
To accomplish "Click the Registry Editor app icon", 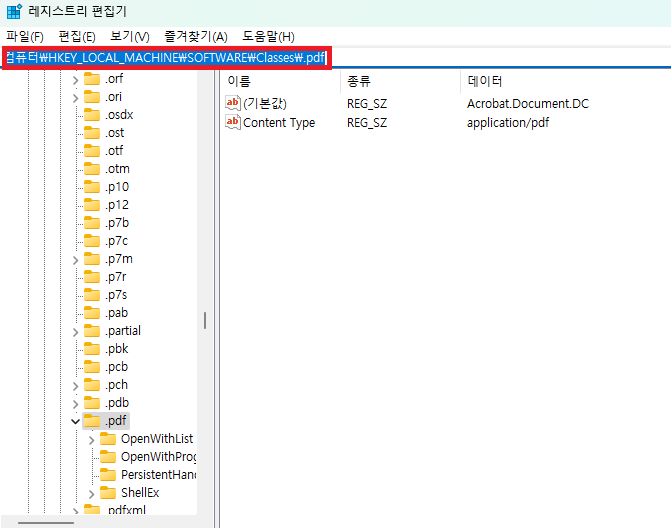I will click(14, 12).
